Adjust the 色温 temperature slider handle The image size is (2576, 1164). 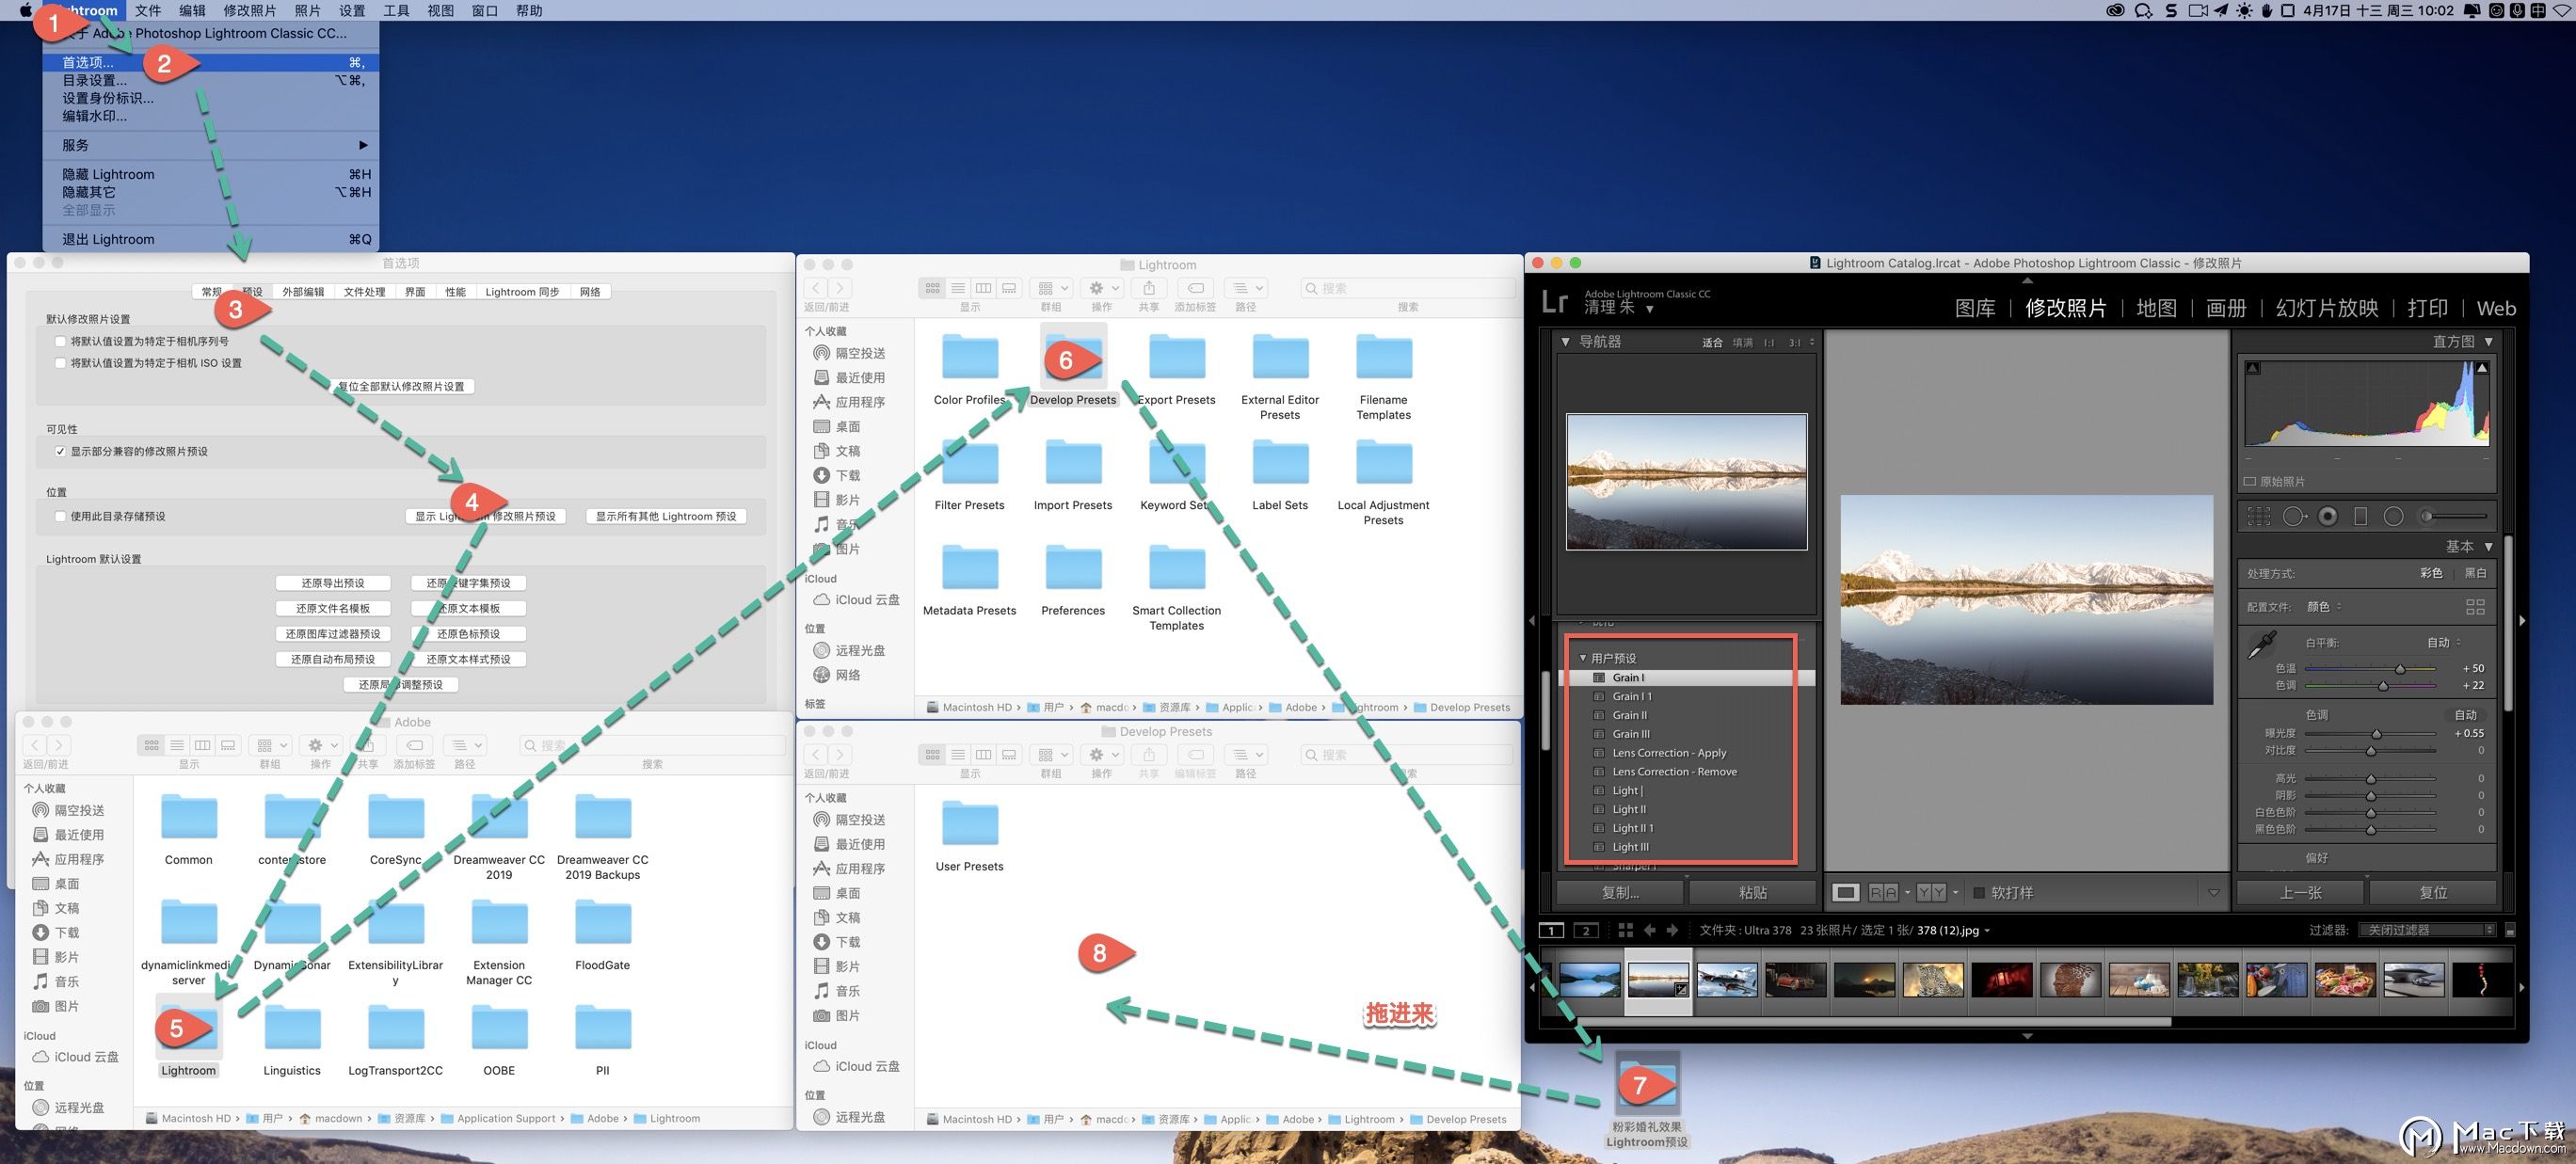[2399, 668]
